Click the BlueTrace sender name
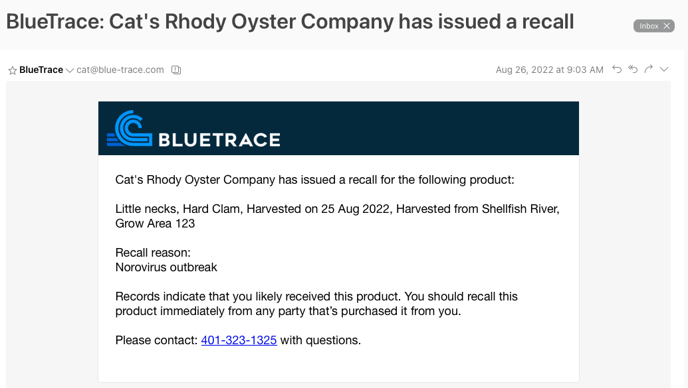688x388 pixels. point(41,70)
